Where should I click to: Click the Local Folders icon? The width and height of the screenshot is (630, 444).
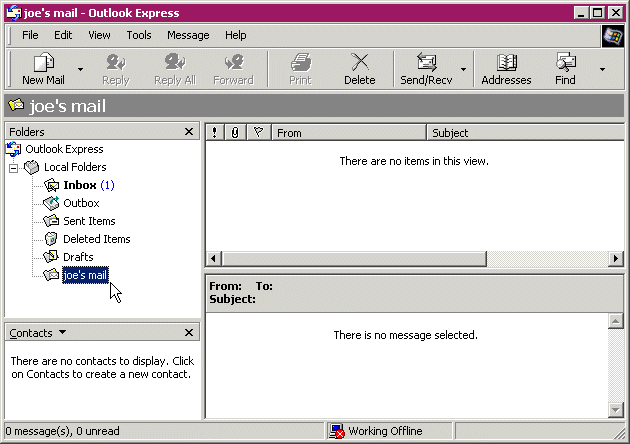(x=32, y=167)
